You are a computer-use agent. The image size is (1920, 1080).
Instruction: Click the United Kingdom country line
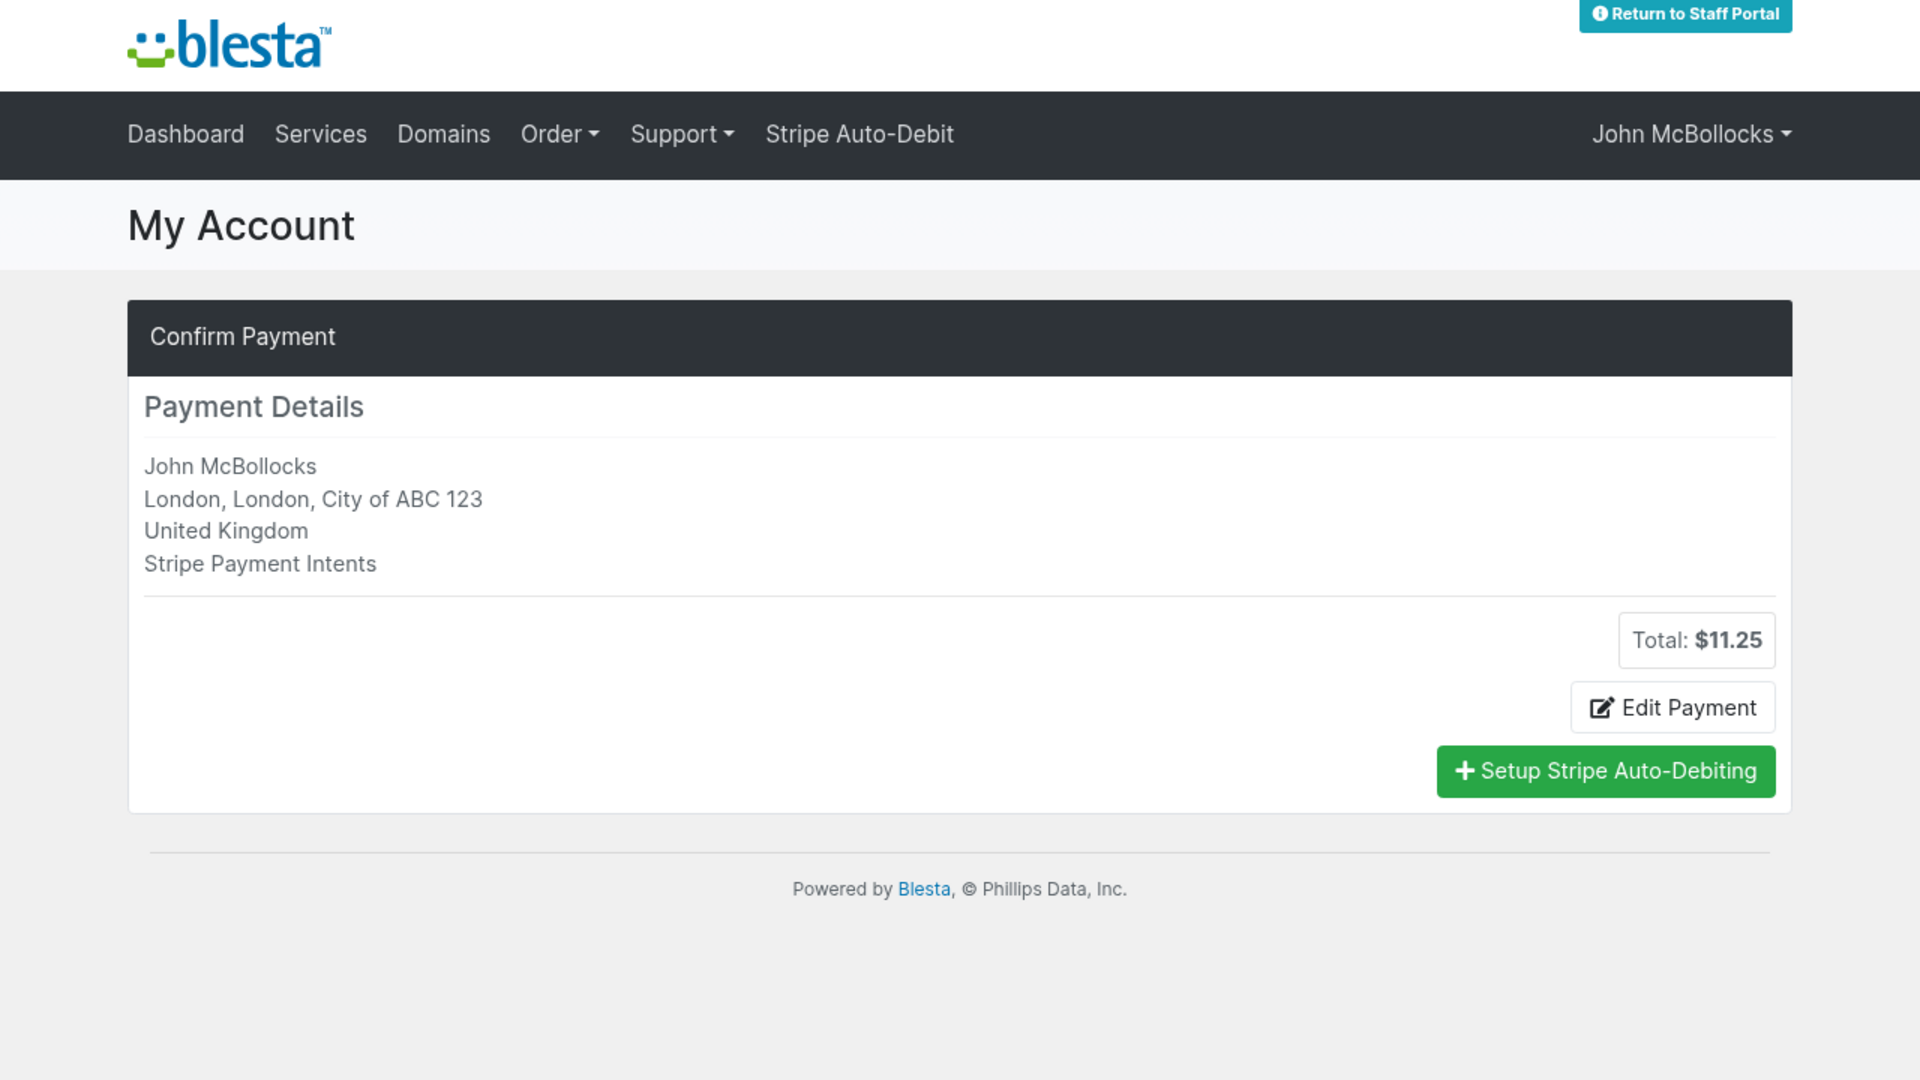[x=226, y=531]
